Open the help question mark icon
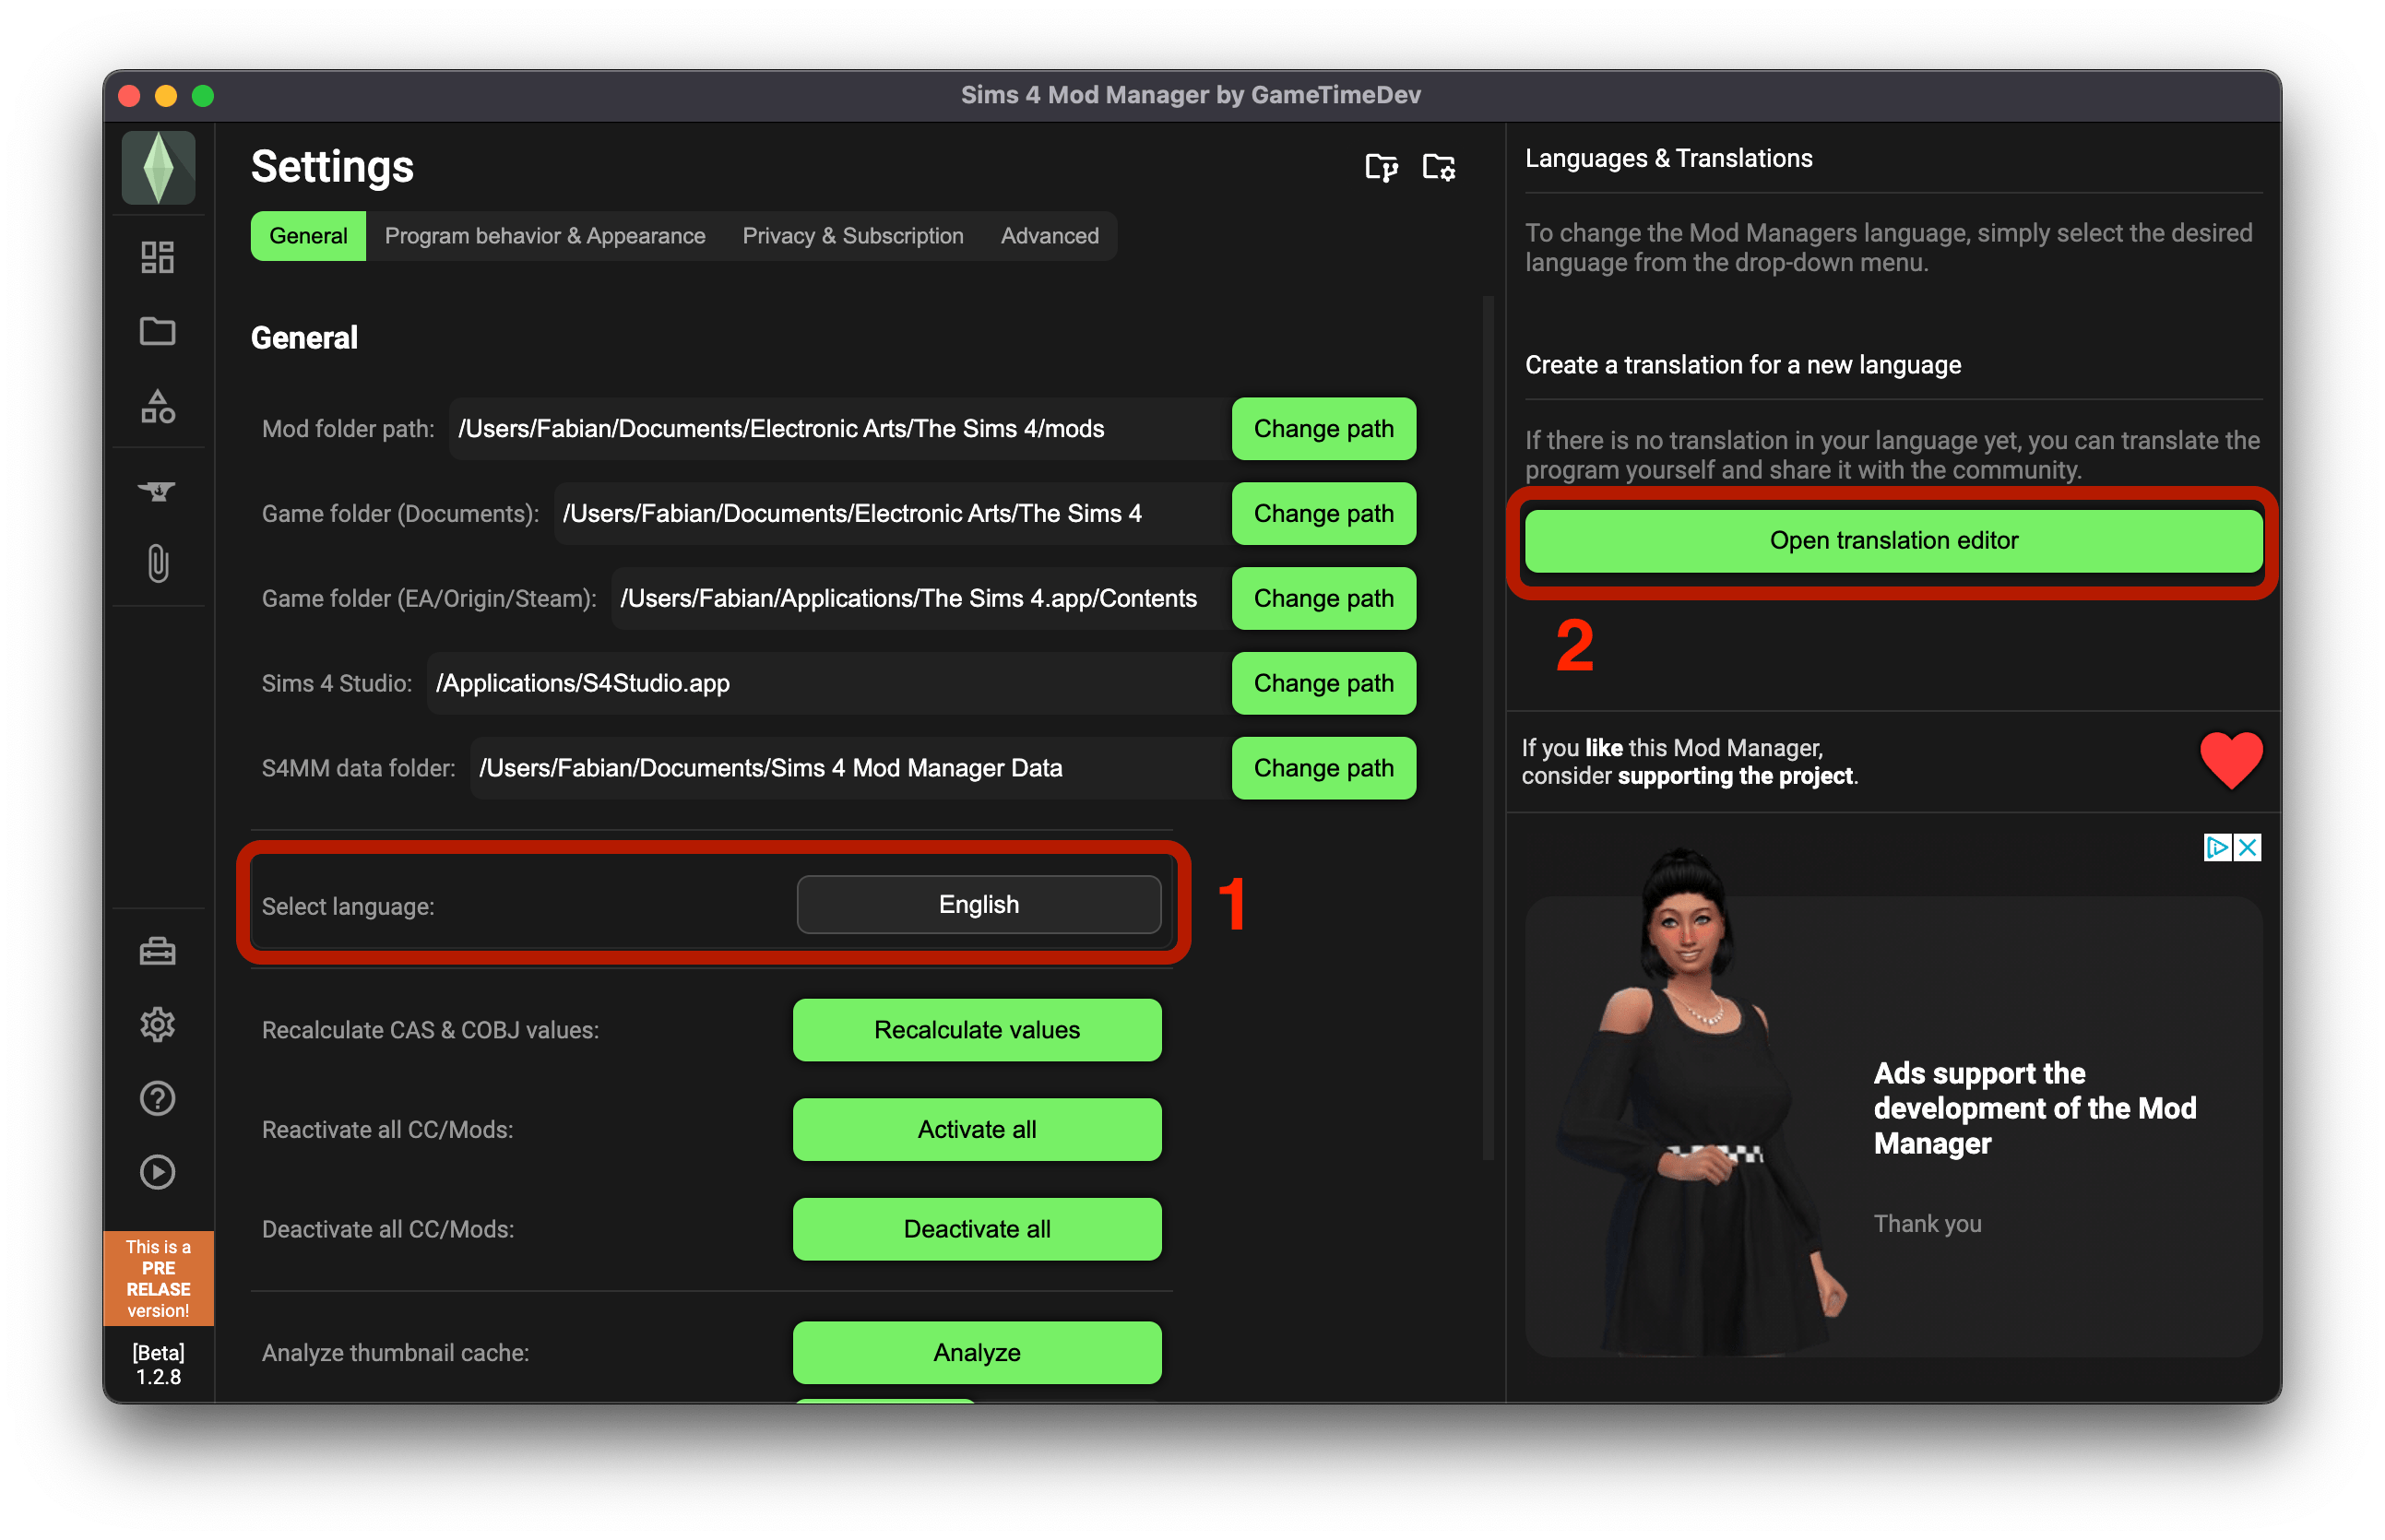 [157, 1098]
